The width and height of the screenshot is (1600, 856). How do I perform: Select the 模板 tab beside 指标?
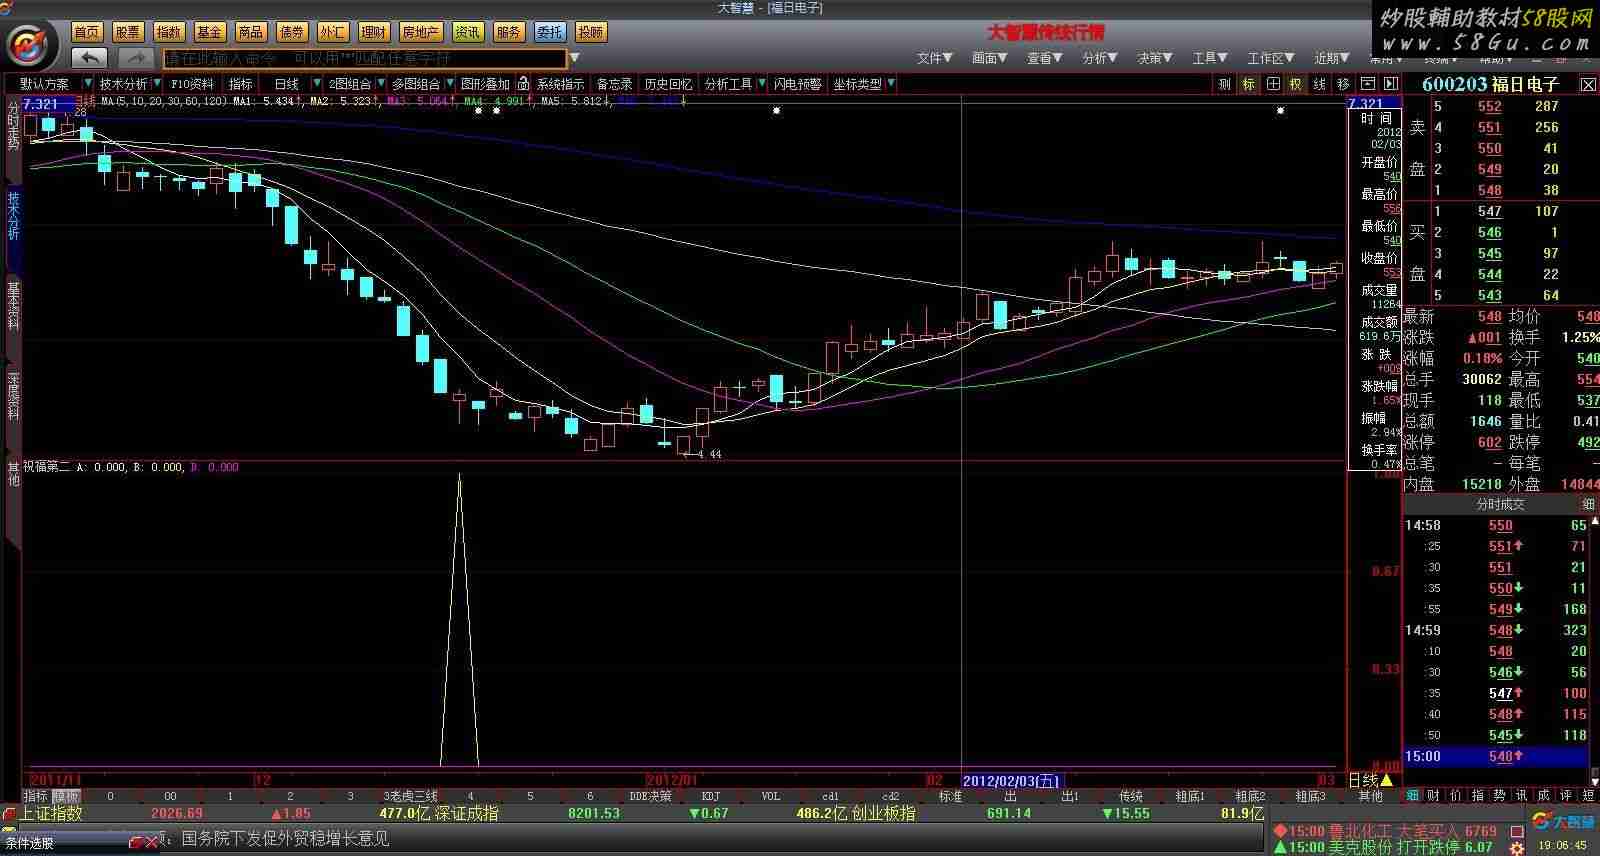click(x=66, y=797)
